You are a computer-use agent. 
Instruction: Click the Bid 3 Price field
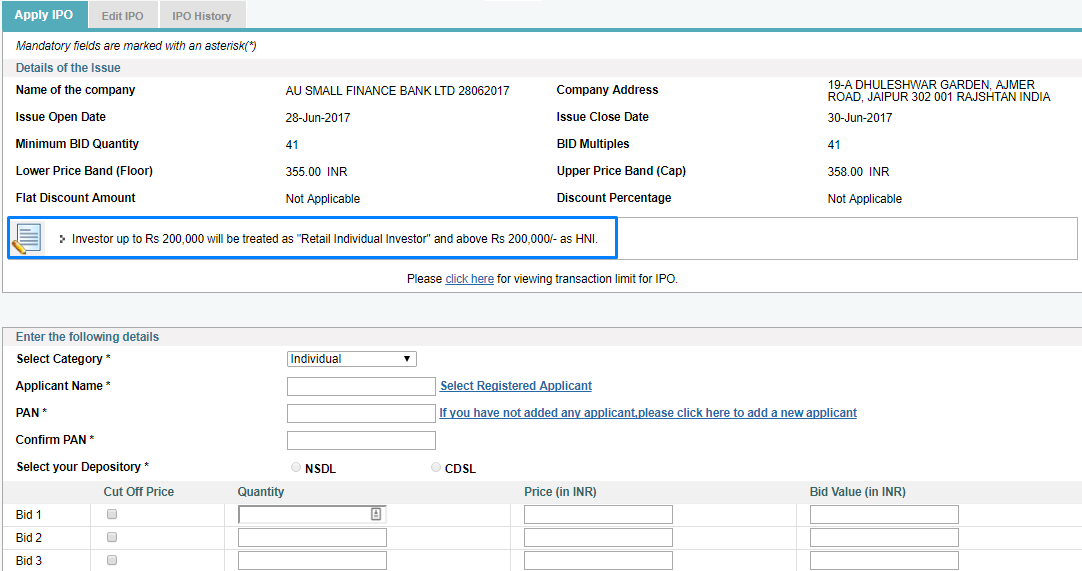598,560
